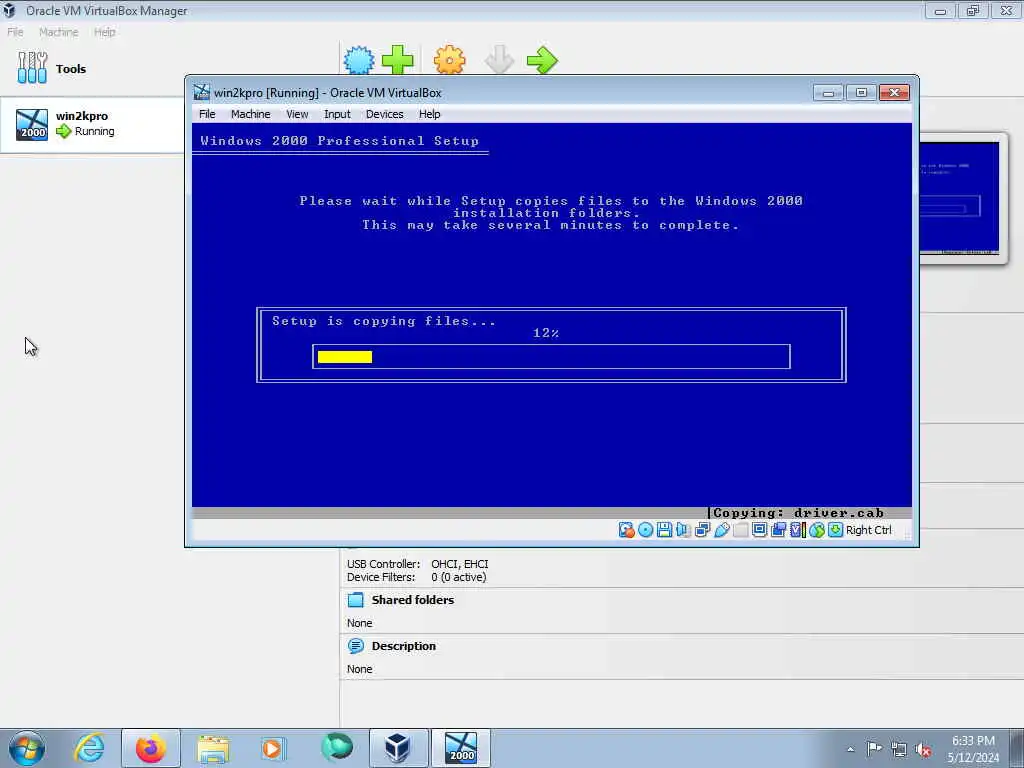Click the Description section header
Screen dimensions: 1024x768
(x=403, y=646)
